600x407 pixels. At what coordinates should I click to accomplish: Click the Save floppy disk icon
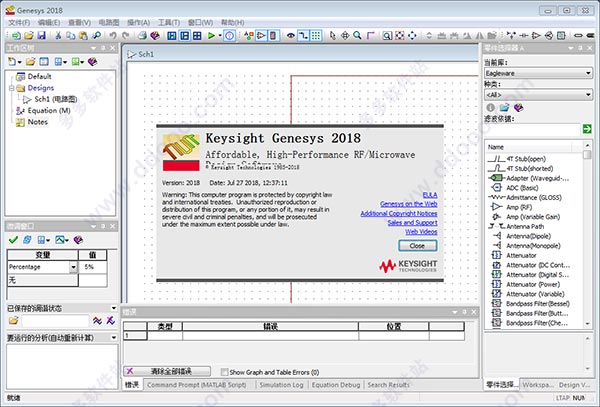click(41, 36)
